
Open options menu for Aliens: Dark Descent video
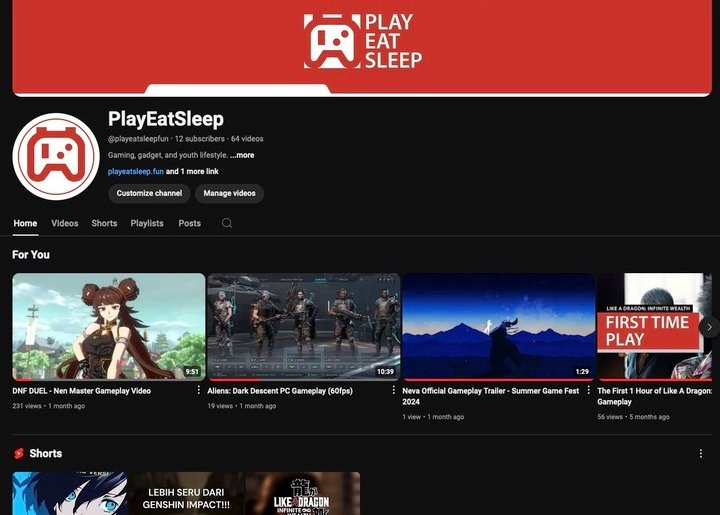394,390
